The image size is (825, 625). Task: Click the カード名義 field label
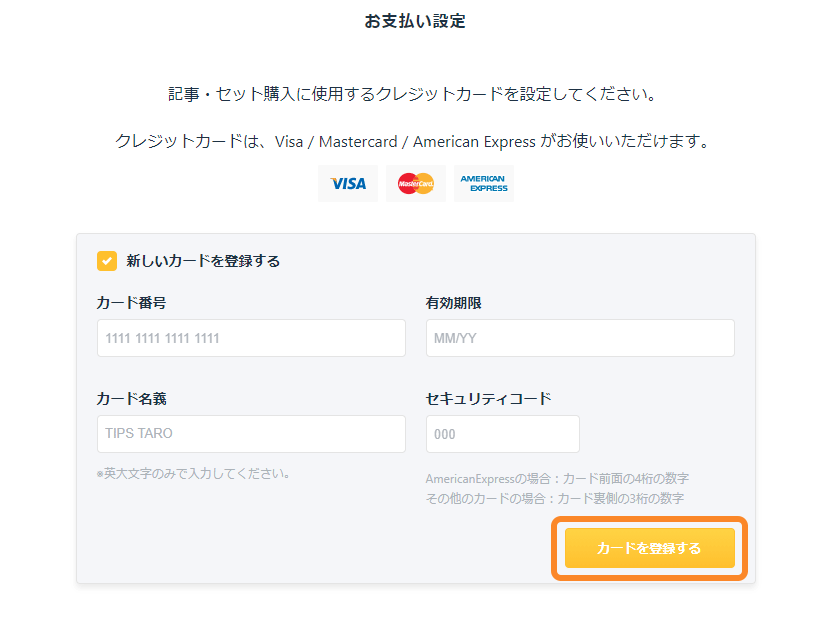tap(132, 399)
